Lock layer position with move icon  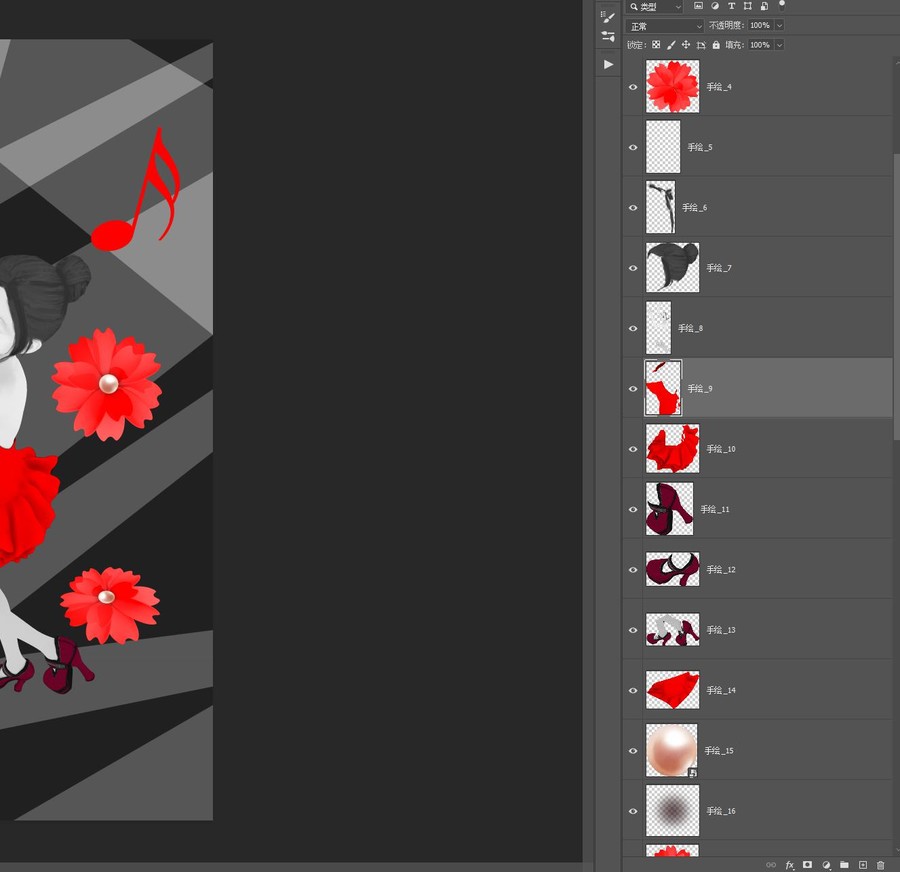(x=686, y=45)
